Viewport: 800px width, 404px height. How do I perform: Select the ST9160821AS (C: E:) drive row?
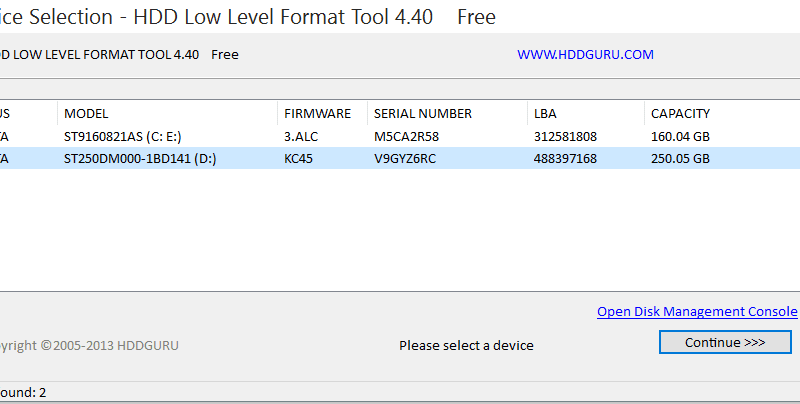(400, 137)
